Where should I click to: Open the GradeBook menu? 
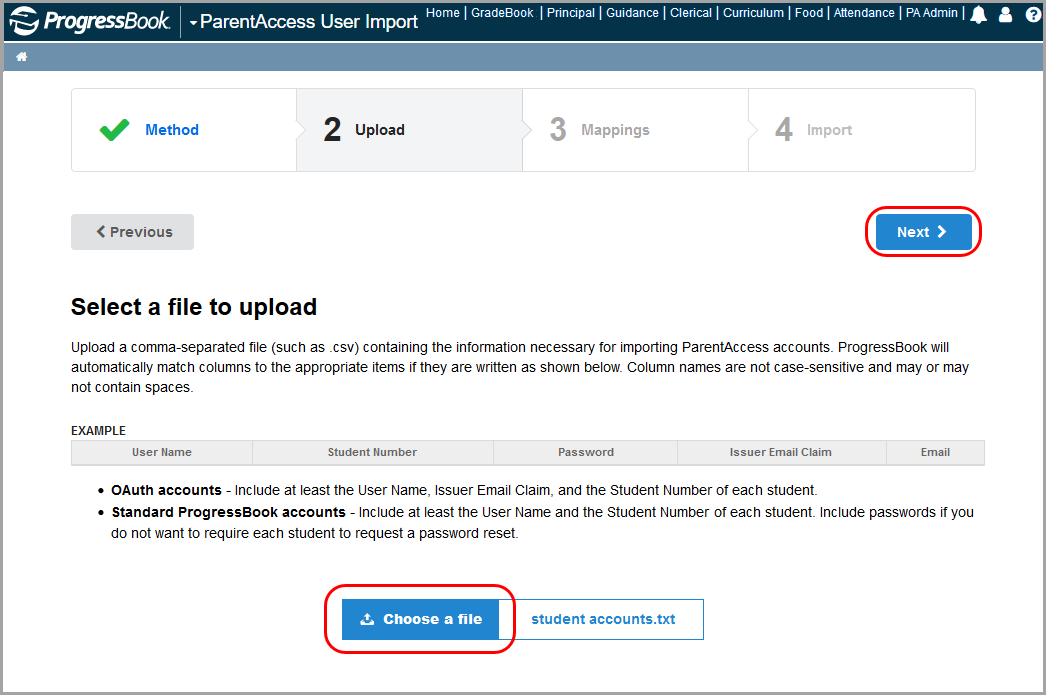point(502,13)
